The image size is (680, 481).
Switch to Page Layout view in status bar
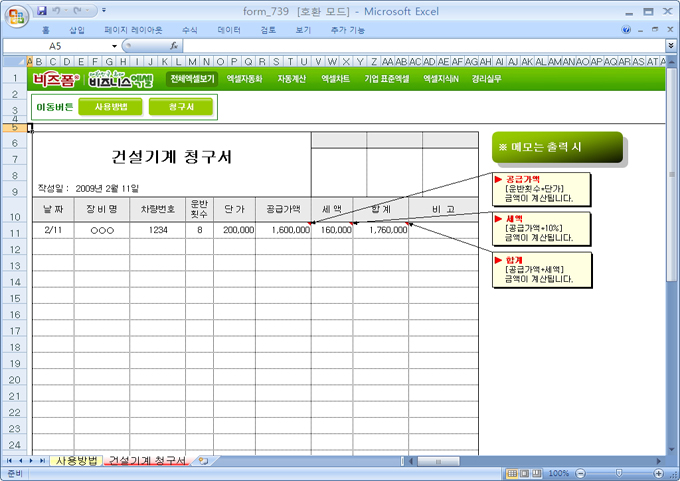point(524,473)
